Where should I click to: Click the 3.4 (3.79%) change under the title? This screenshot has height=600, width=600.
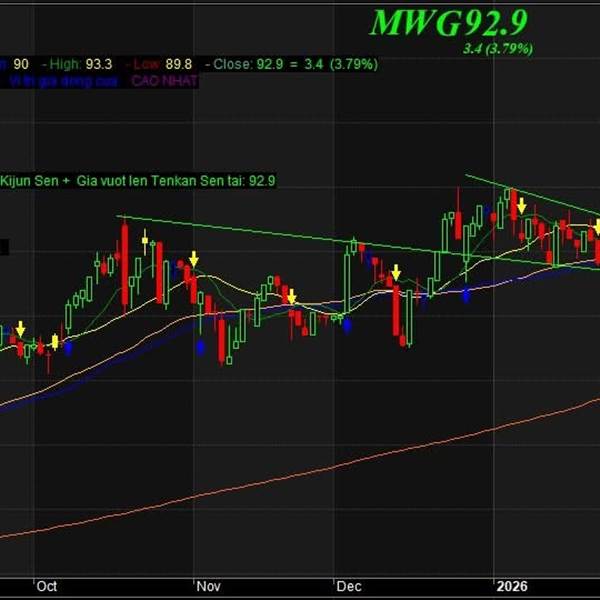pyautogui.click(x=498, y=49)
